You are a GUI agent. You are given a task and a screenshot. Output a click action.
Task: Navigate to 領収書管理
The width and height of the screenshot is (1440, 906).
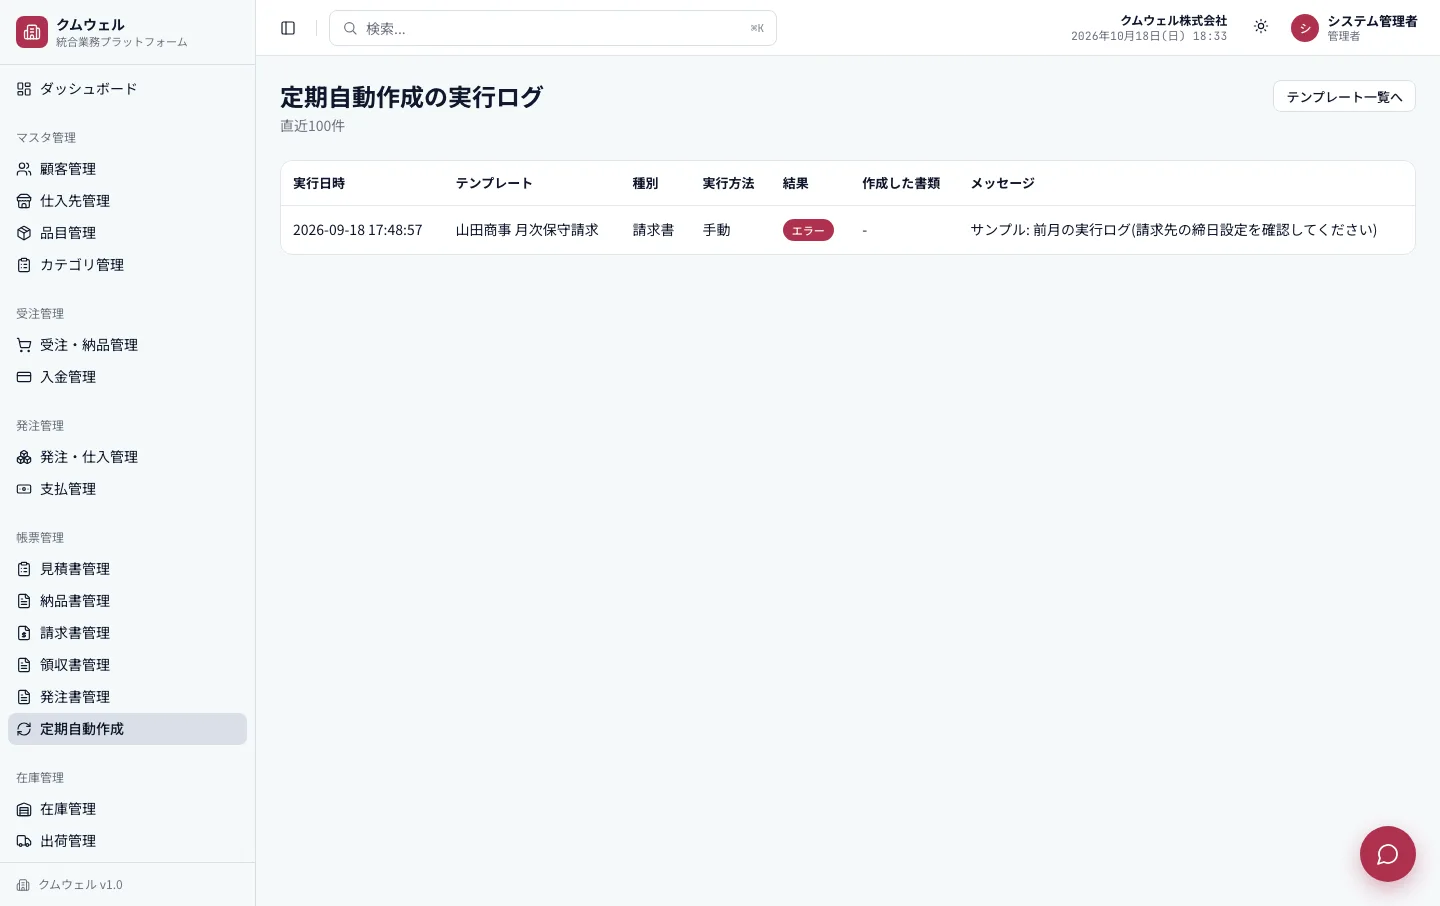(x=127, y=665)
